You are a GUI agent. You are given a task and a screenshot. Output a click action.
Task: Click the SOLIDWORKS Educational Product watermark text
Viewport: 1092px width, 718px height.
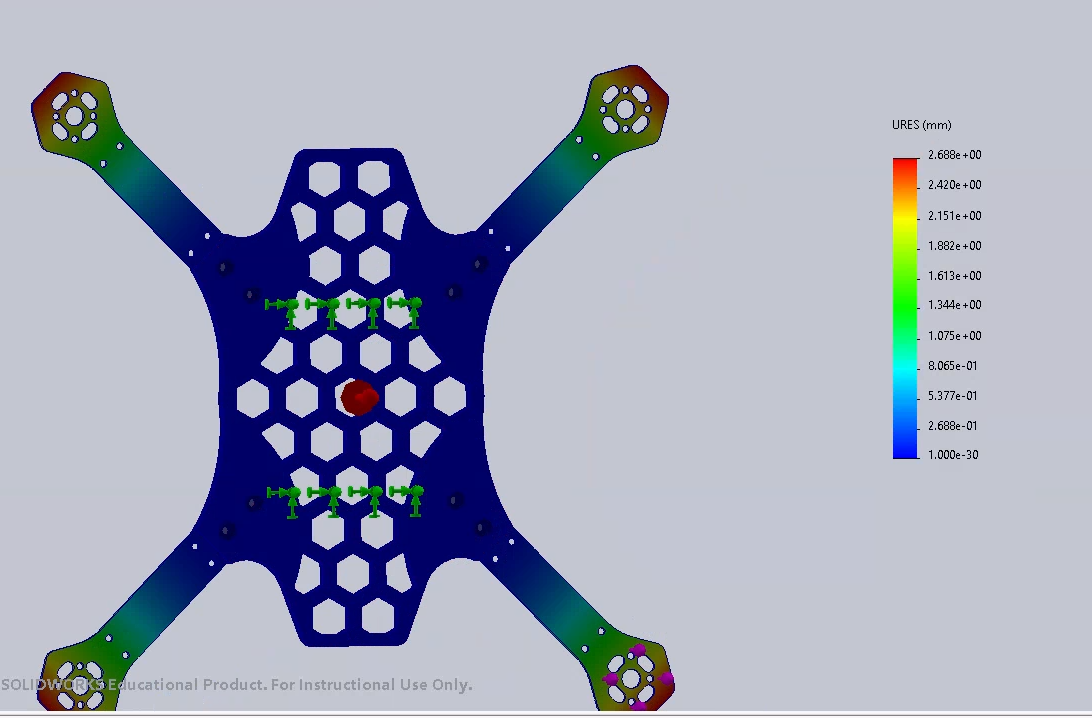click(236, 685)
